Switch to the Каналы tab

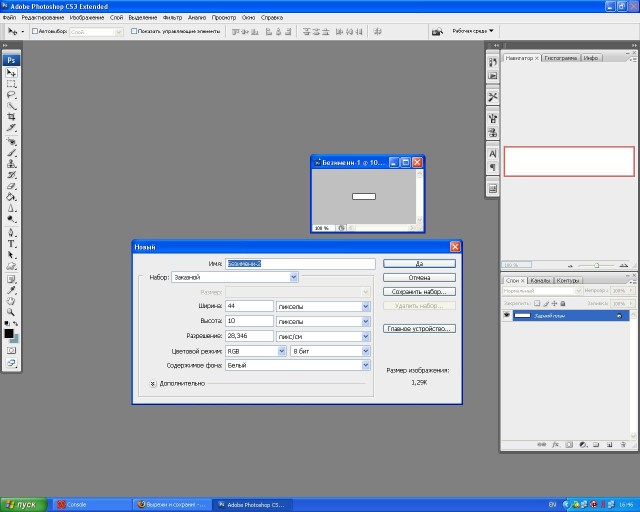[x=540, y=280]
